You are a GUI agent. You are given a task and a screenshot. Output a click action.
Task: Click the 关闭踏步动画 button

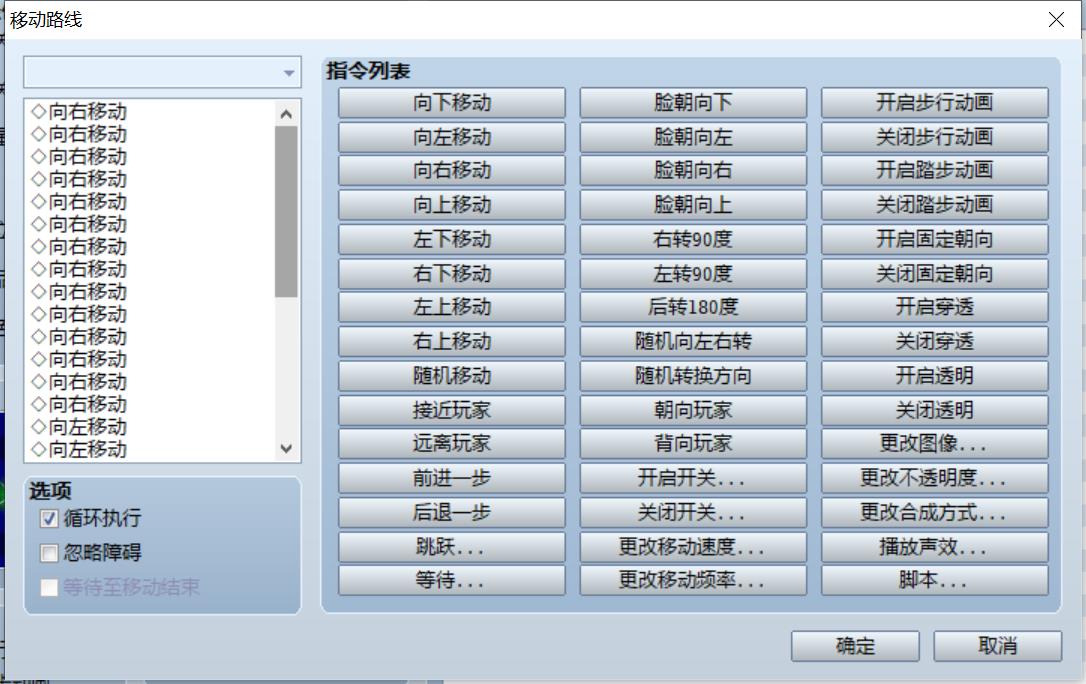click(934, 205)
